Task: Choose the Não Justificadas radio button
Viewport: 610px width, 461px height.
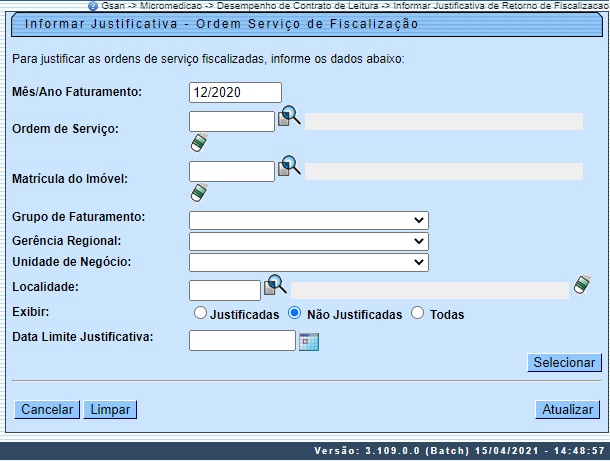Action: click(x=295, y=314)
